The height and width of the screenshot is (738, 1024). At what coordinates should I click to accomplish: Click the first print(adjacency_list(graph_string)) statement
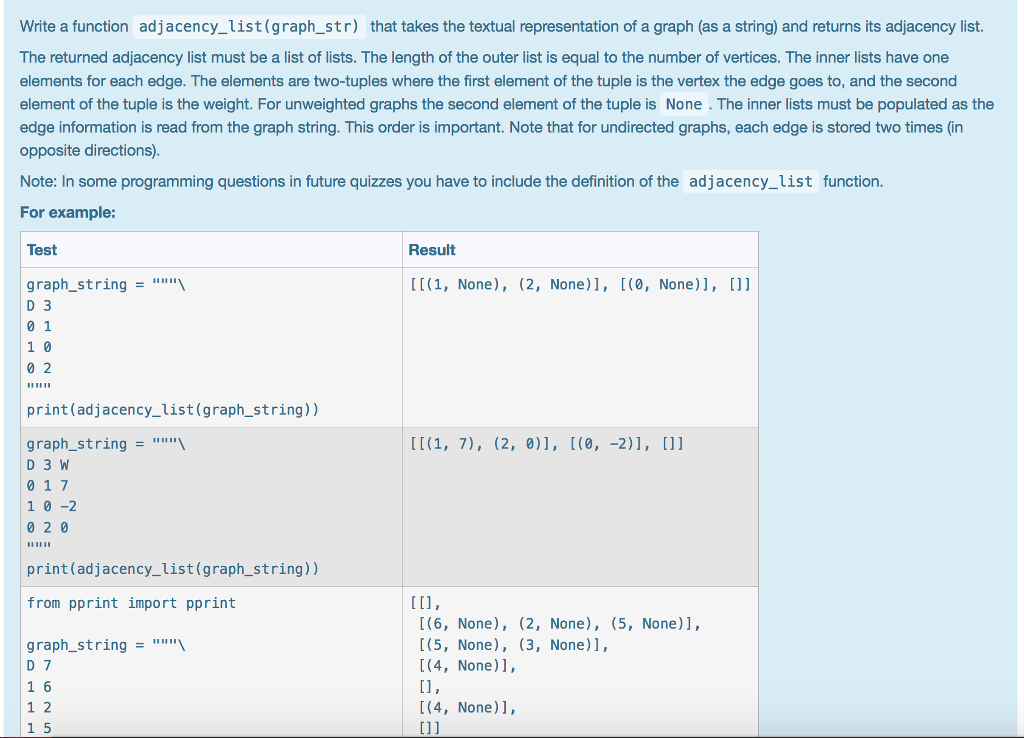(173, 409)
